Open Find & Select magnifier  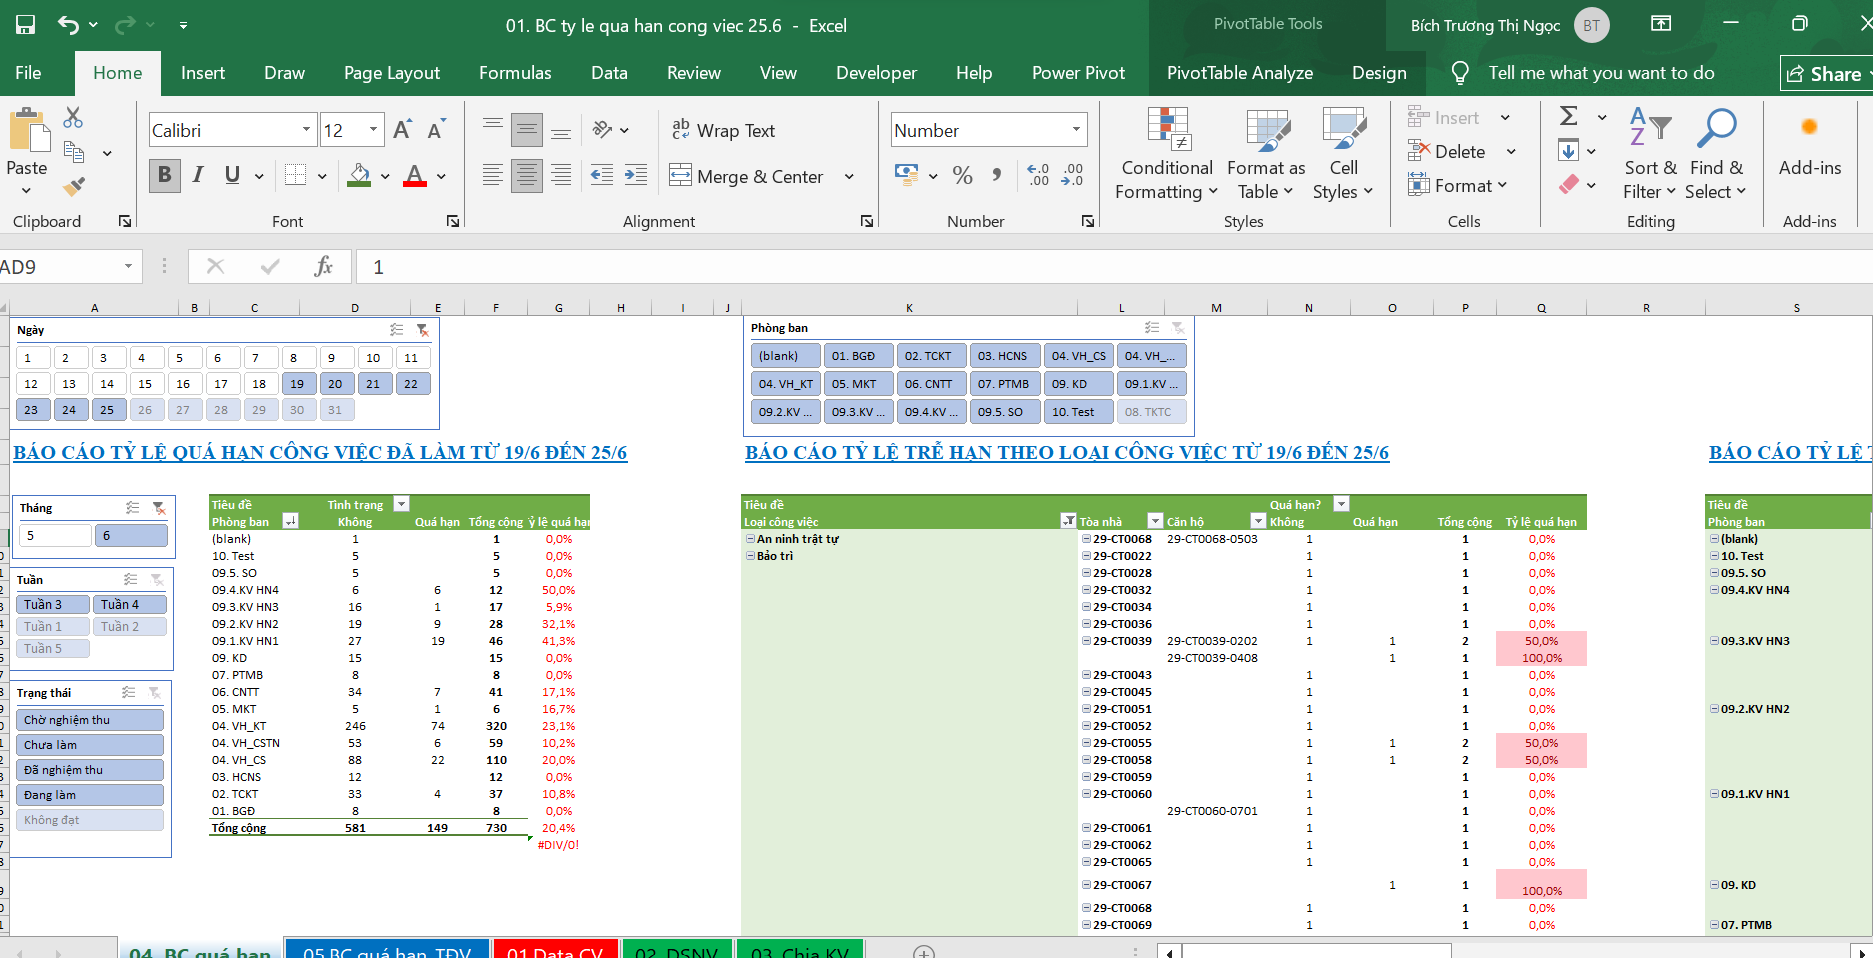(x=1714, y=154)
